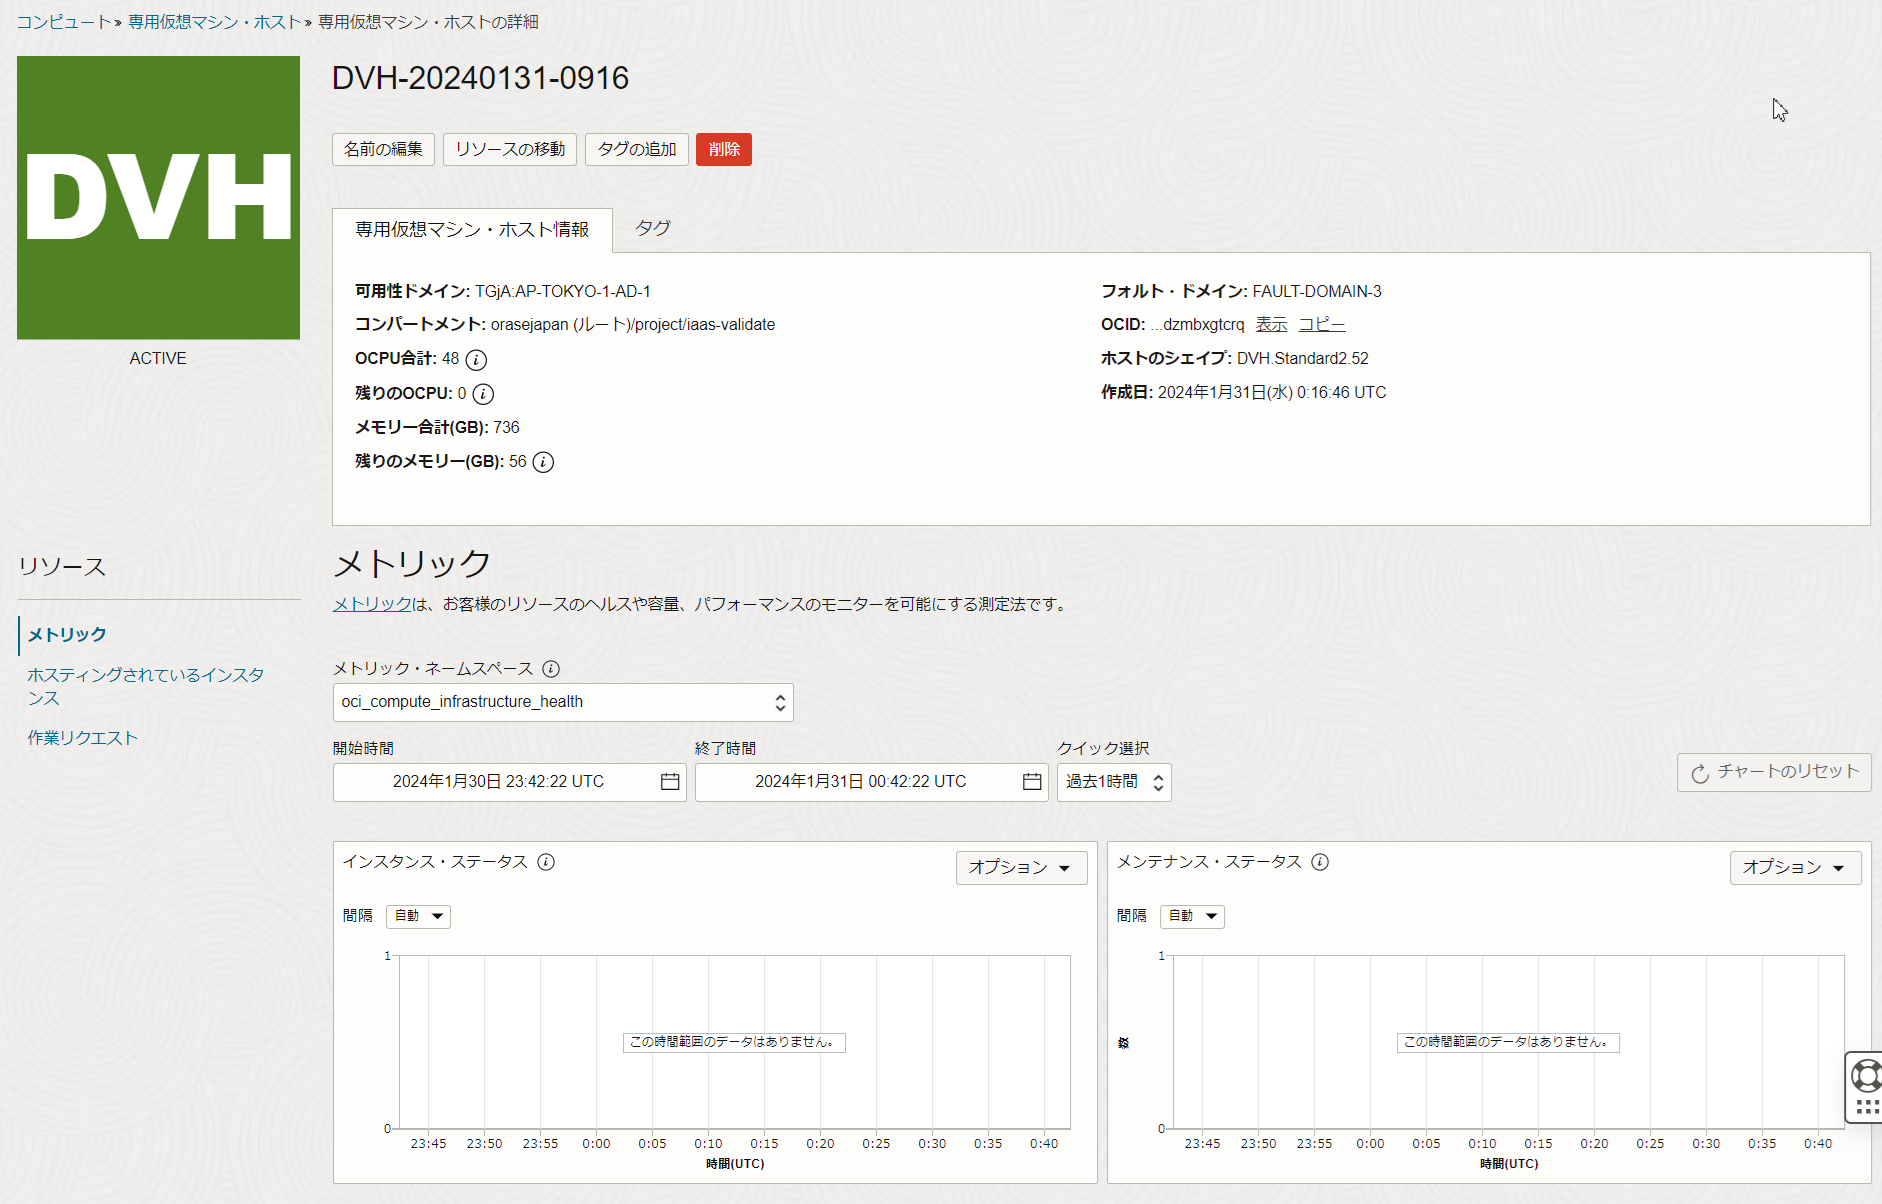This screenshot has height=1204, width=1882.
Task: Open the クイック選択 過去1時間 dropdown
Action: pos(1114,782)
